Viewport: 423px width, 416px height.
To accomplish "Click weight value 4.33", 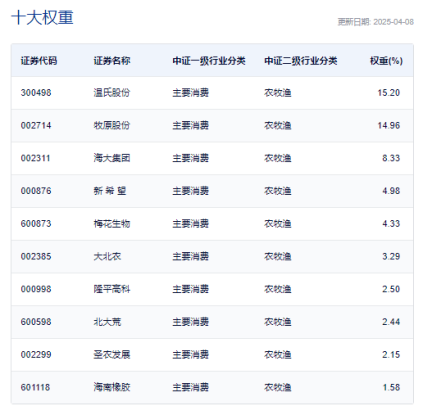I will coord(391,223).
